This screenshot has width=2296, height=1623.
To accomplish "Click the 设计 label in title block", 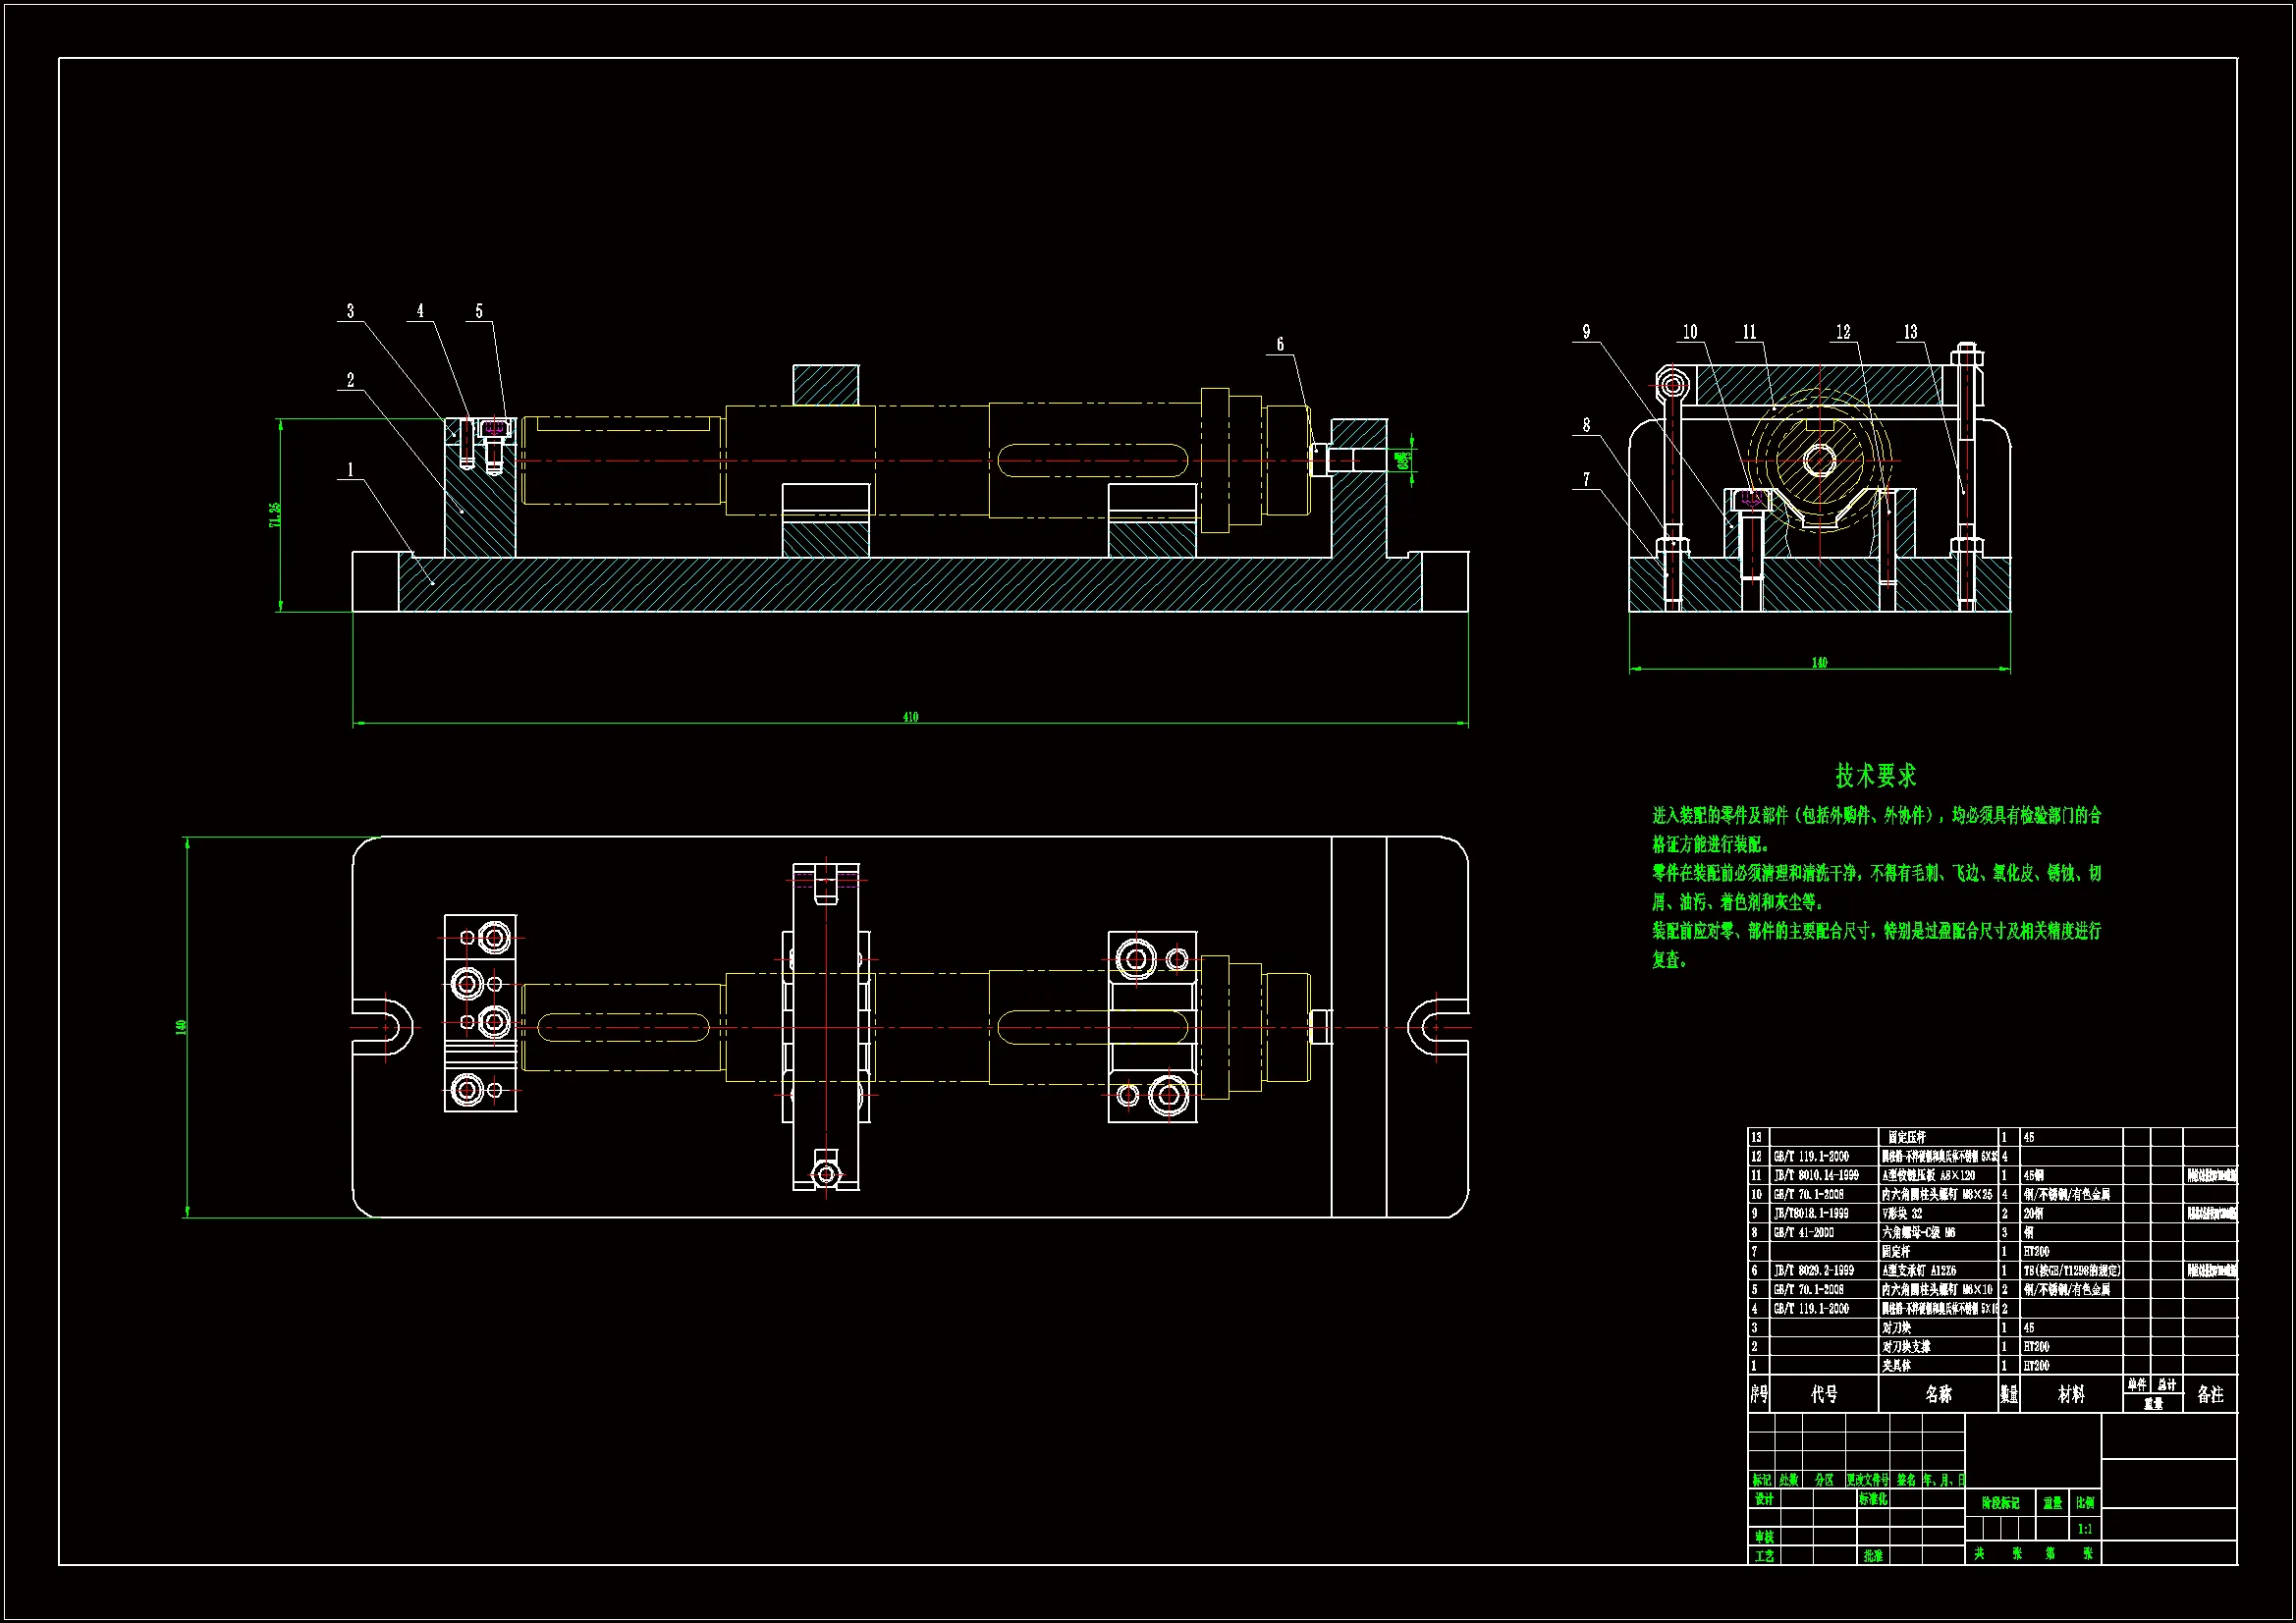I will coord(1764,1499).
